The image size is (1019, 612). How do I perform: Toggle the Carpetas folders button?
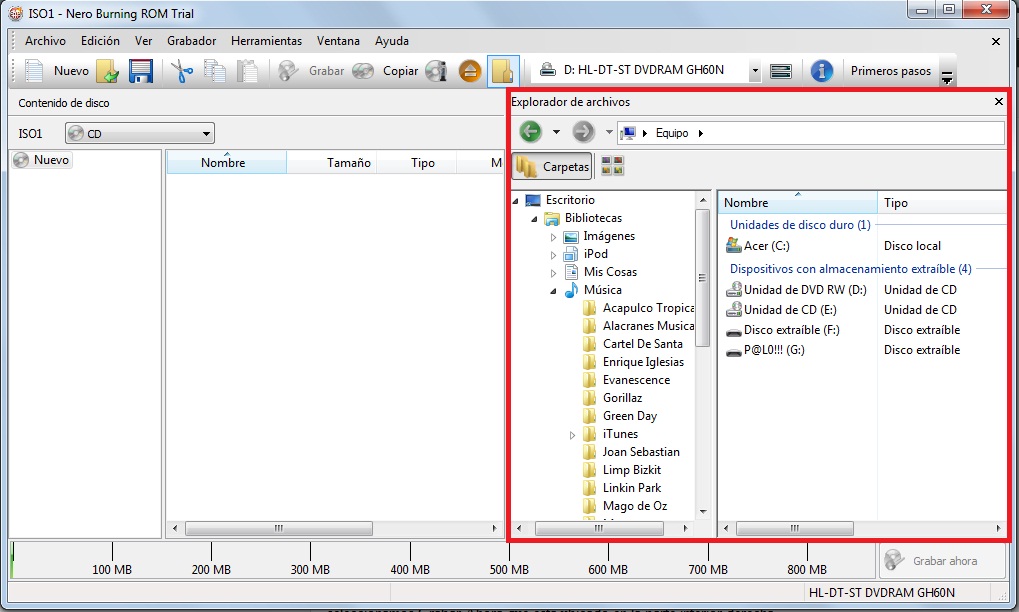[x=552, y=166]
